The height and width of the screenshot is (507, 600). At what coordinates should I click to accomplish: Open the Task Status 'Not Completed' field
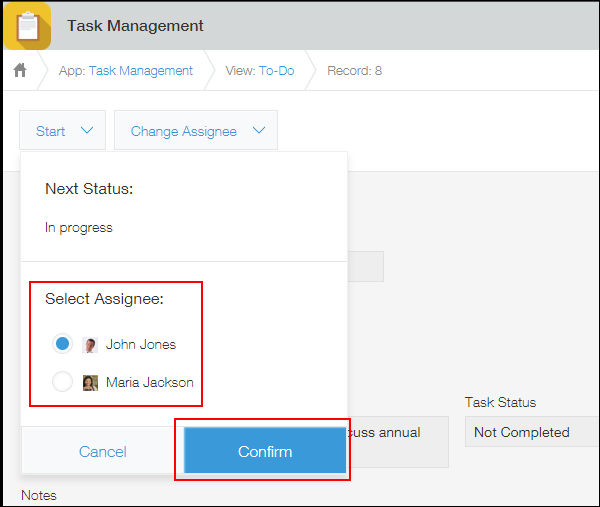click(532, 433)
